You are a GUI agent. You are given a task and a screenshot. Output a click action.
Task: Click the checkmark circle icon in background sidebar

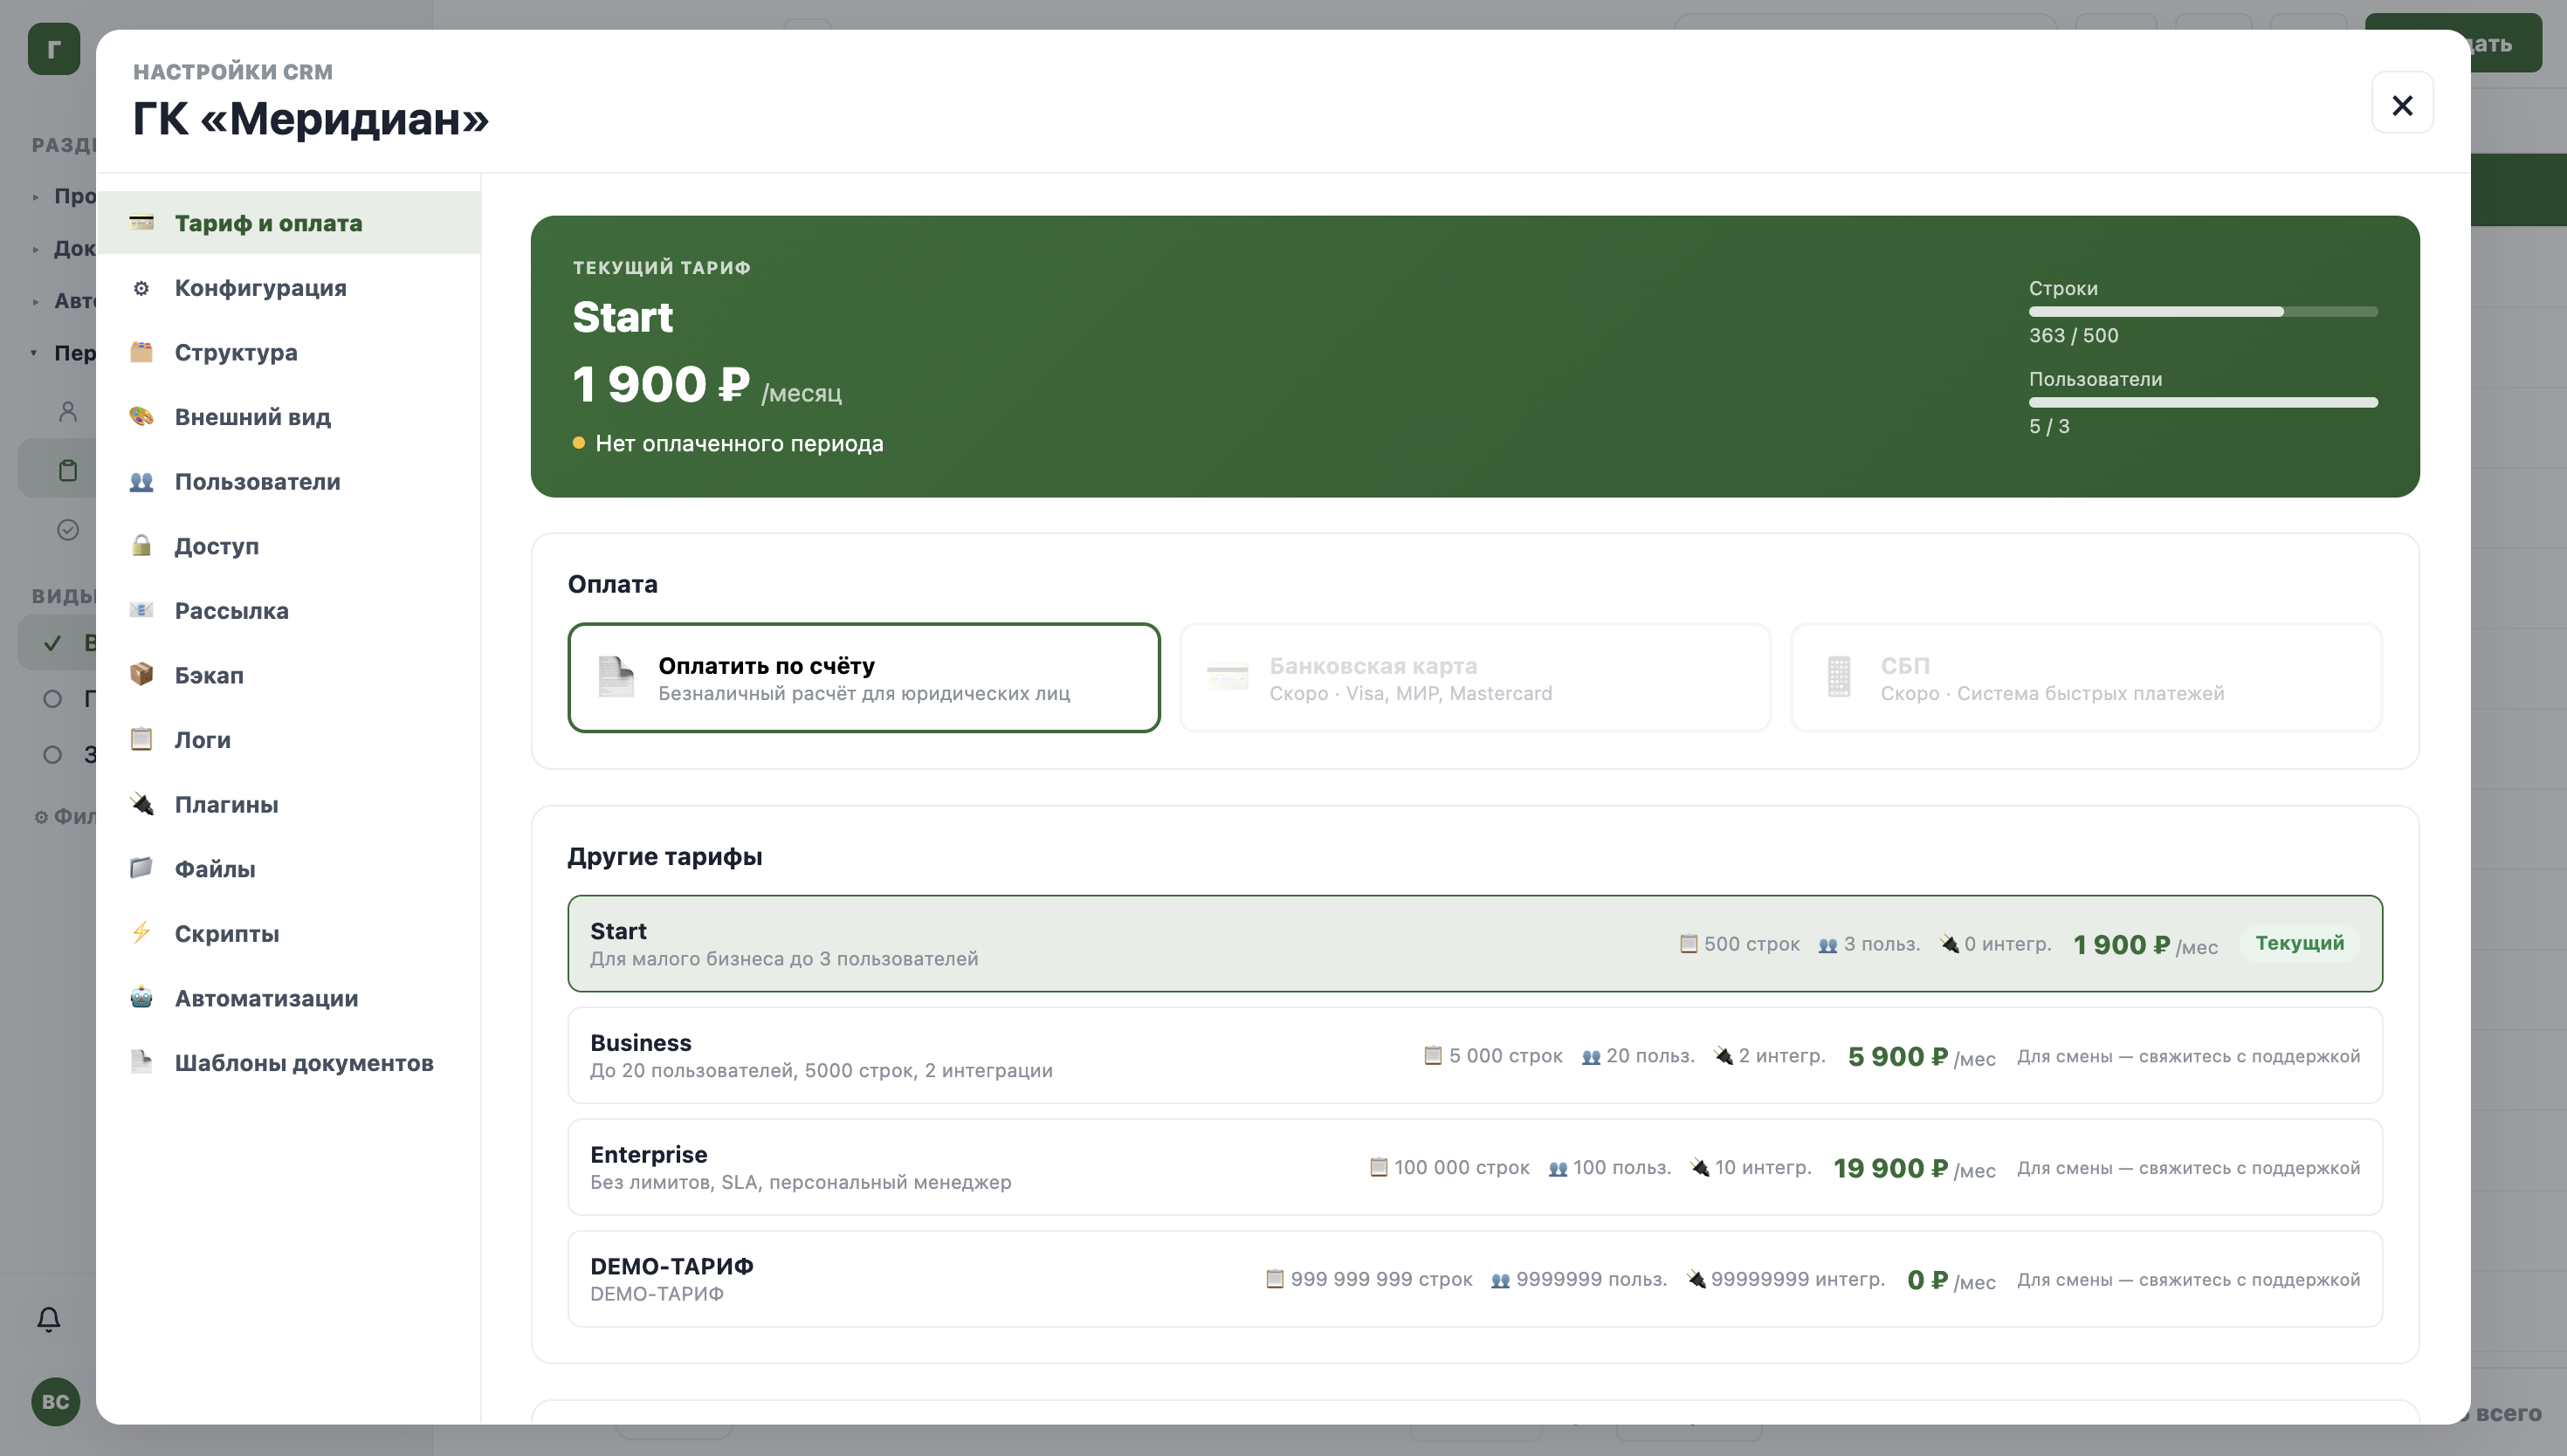point(68,530)
